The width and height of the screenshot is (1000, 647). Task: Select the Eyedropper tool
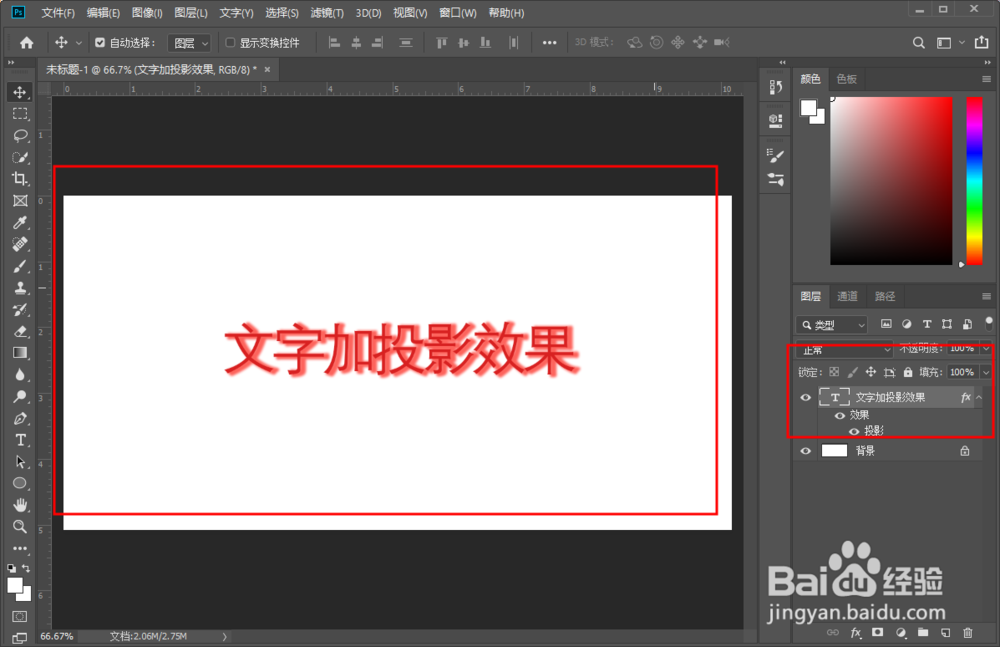(20, 222)
